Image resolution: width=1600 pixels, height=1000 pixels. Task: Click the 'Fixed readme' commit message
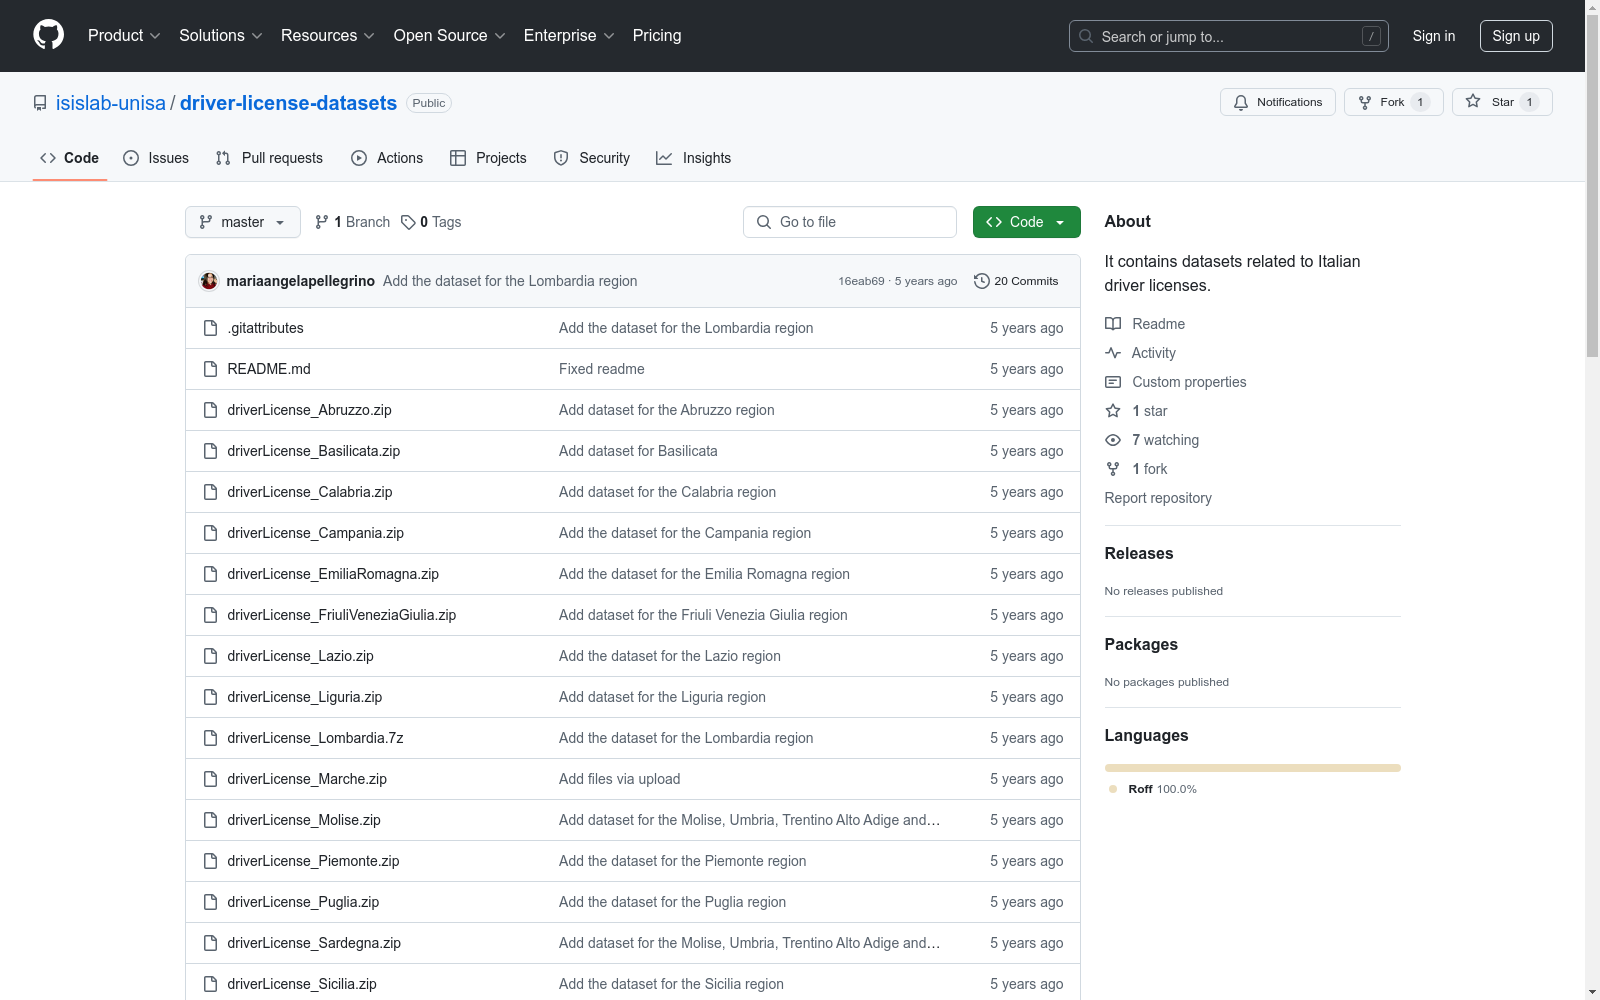(x=602, y=369)
